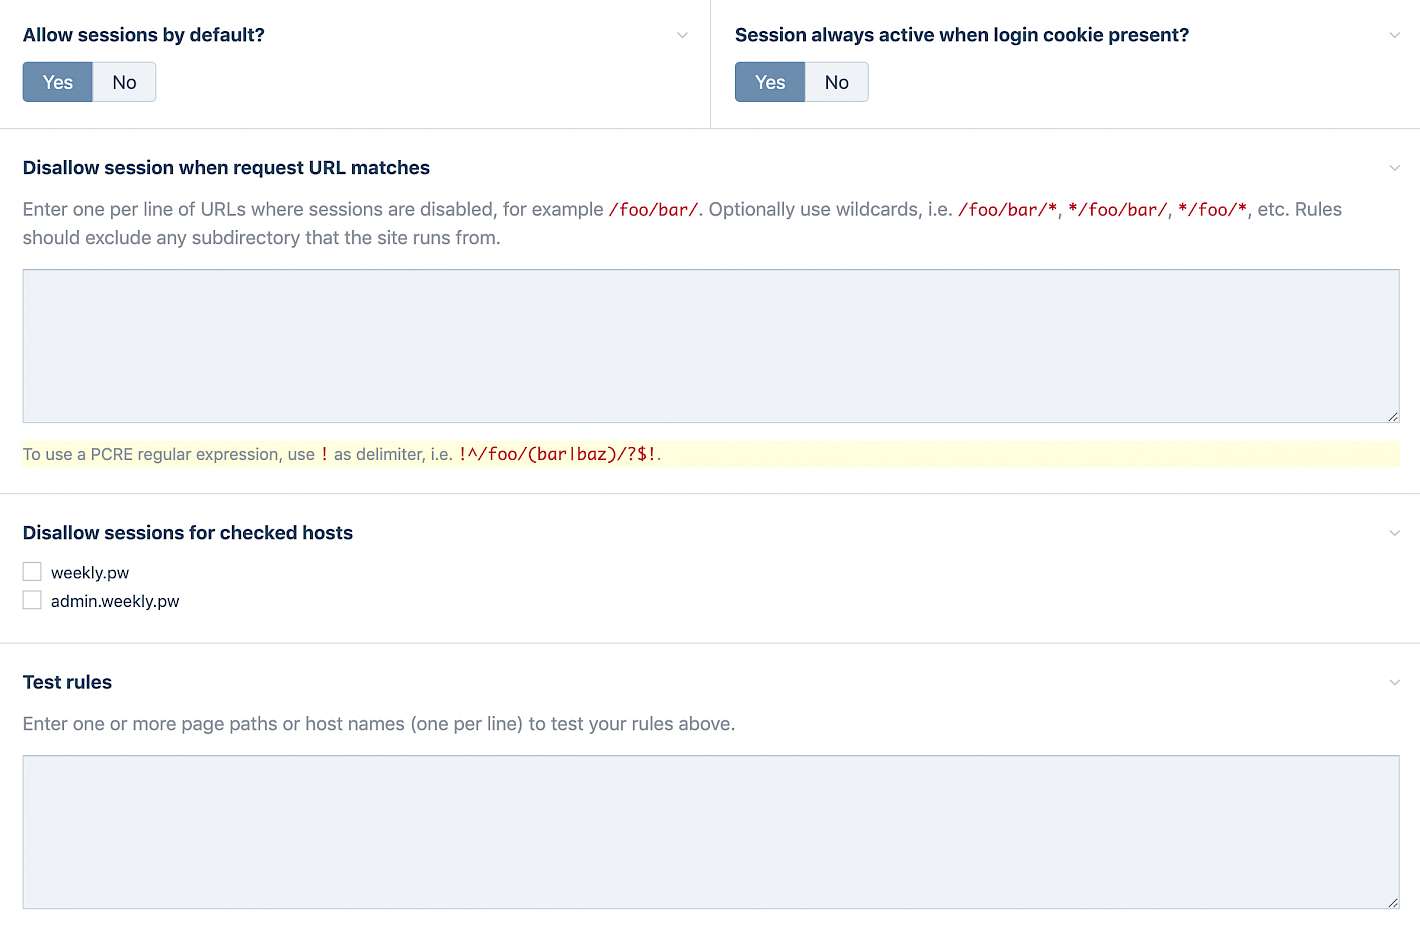Click the !^/foo/(bar|baz)/?$! regex example

coord(557,454)
